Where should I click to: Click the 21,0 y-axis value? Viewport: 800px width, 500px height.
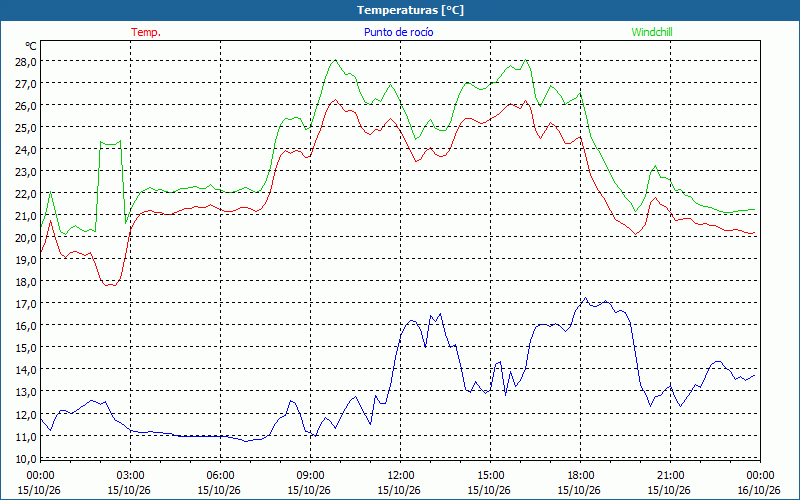25,215
